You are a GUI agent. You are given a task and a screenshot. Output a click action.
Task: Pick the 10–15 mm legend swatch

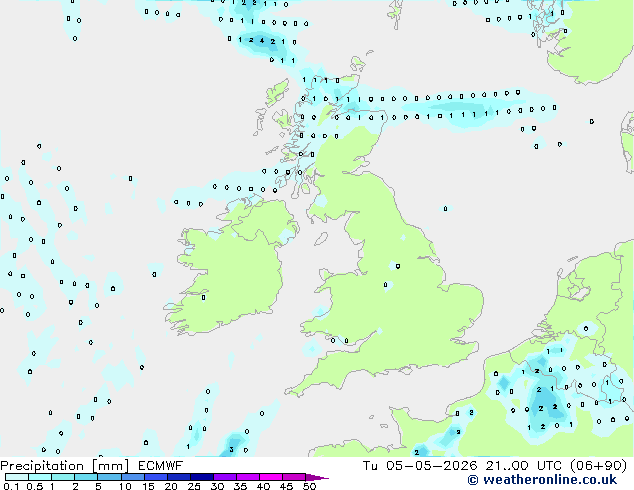coord(132,477)
